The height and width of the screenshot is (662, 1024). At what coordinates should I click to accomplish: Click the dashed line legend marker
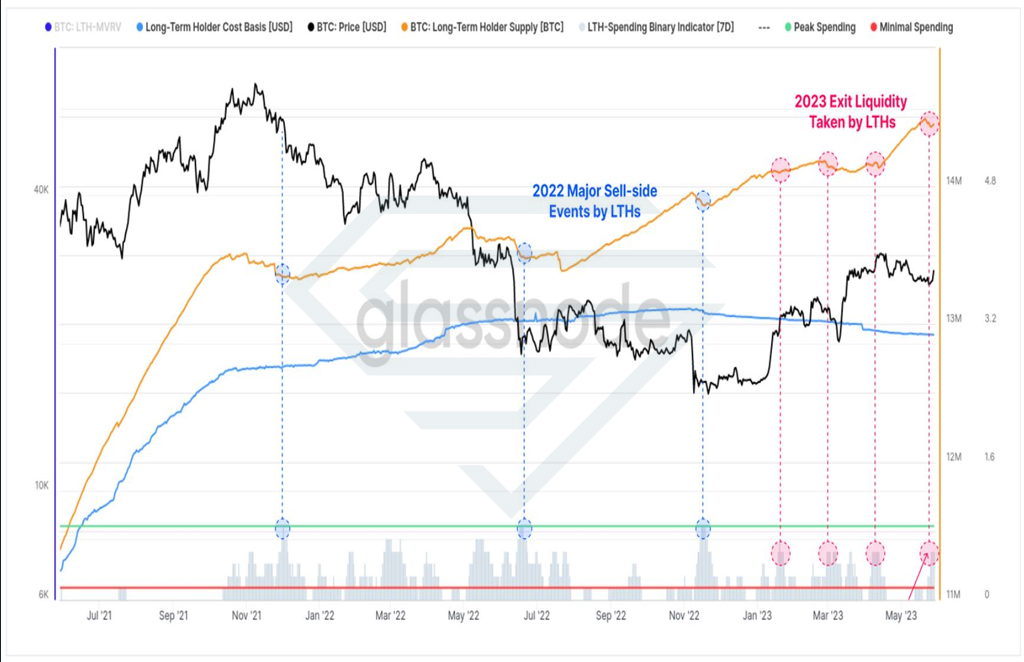click(763, 28)
